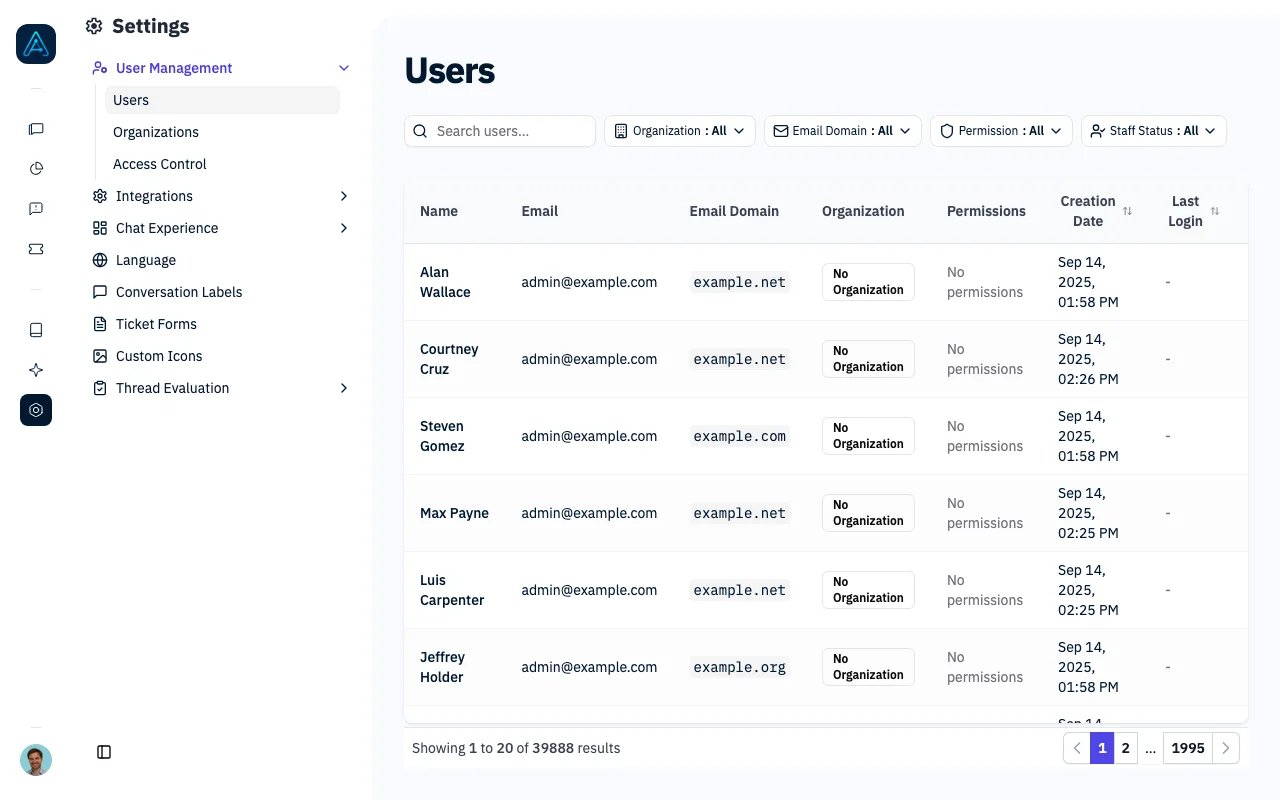This screenshot has height=800, width=1280.
Task: Open Email Domain filter dropdown
Action: 843,131
